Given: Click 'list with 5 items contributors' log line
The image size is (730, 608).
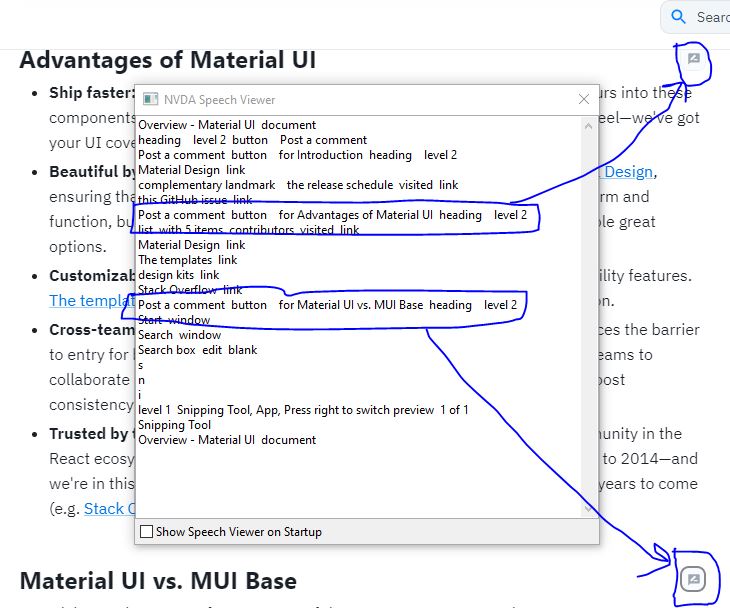Looking at the screenshot, I should [248, 230].
